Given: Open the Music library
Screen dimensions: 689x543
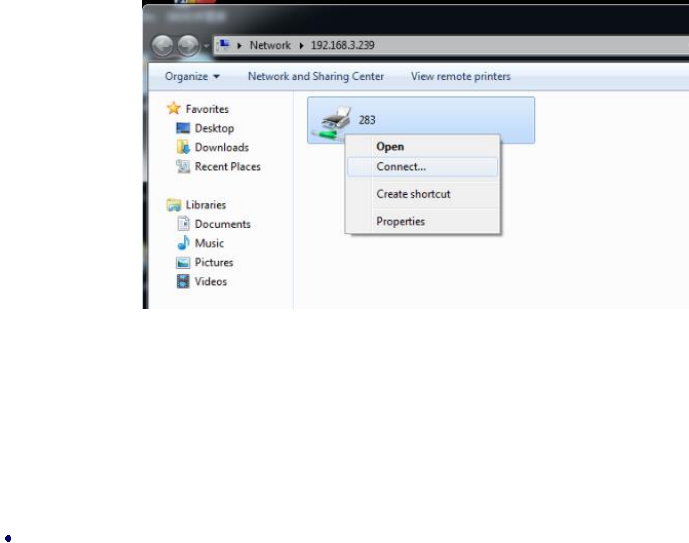Looking at the screenshot, I should click(209, 243).
